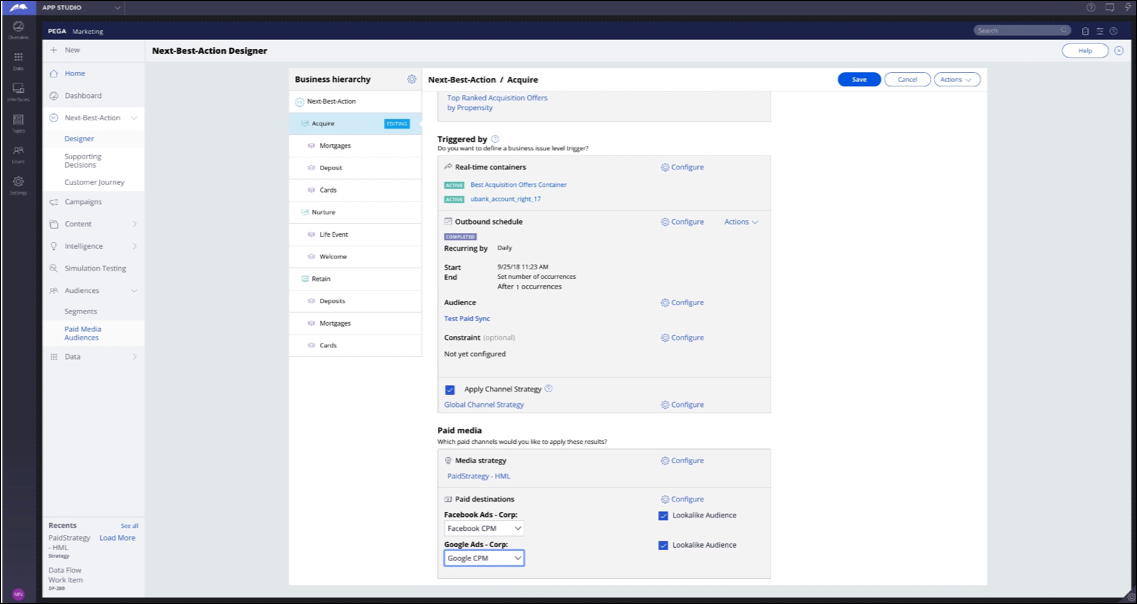Open Settings gear in left rail
Screen dimensions: 1137x604
18,183
